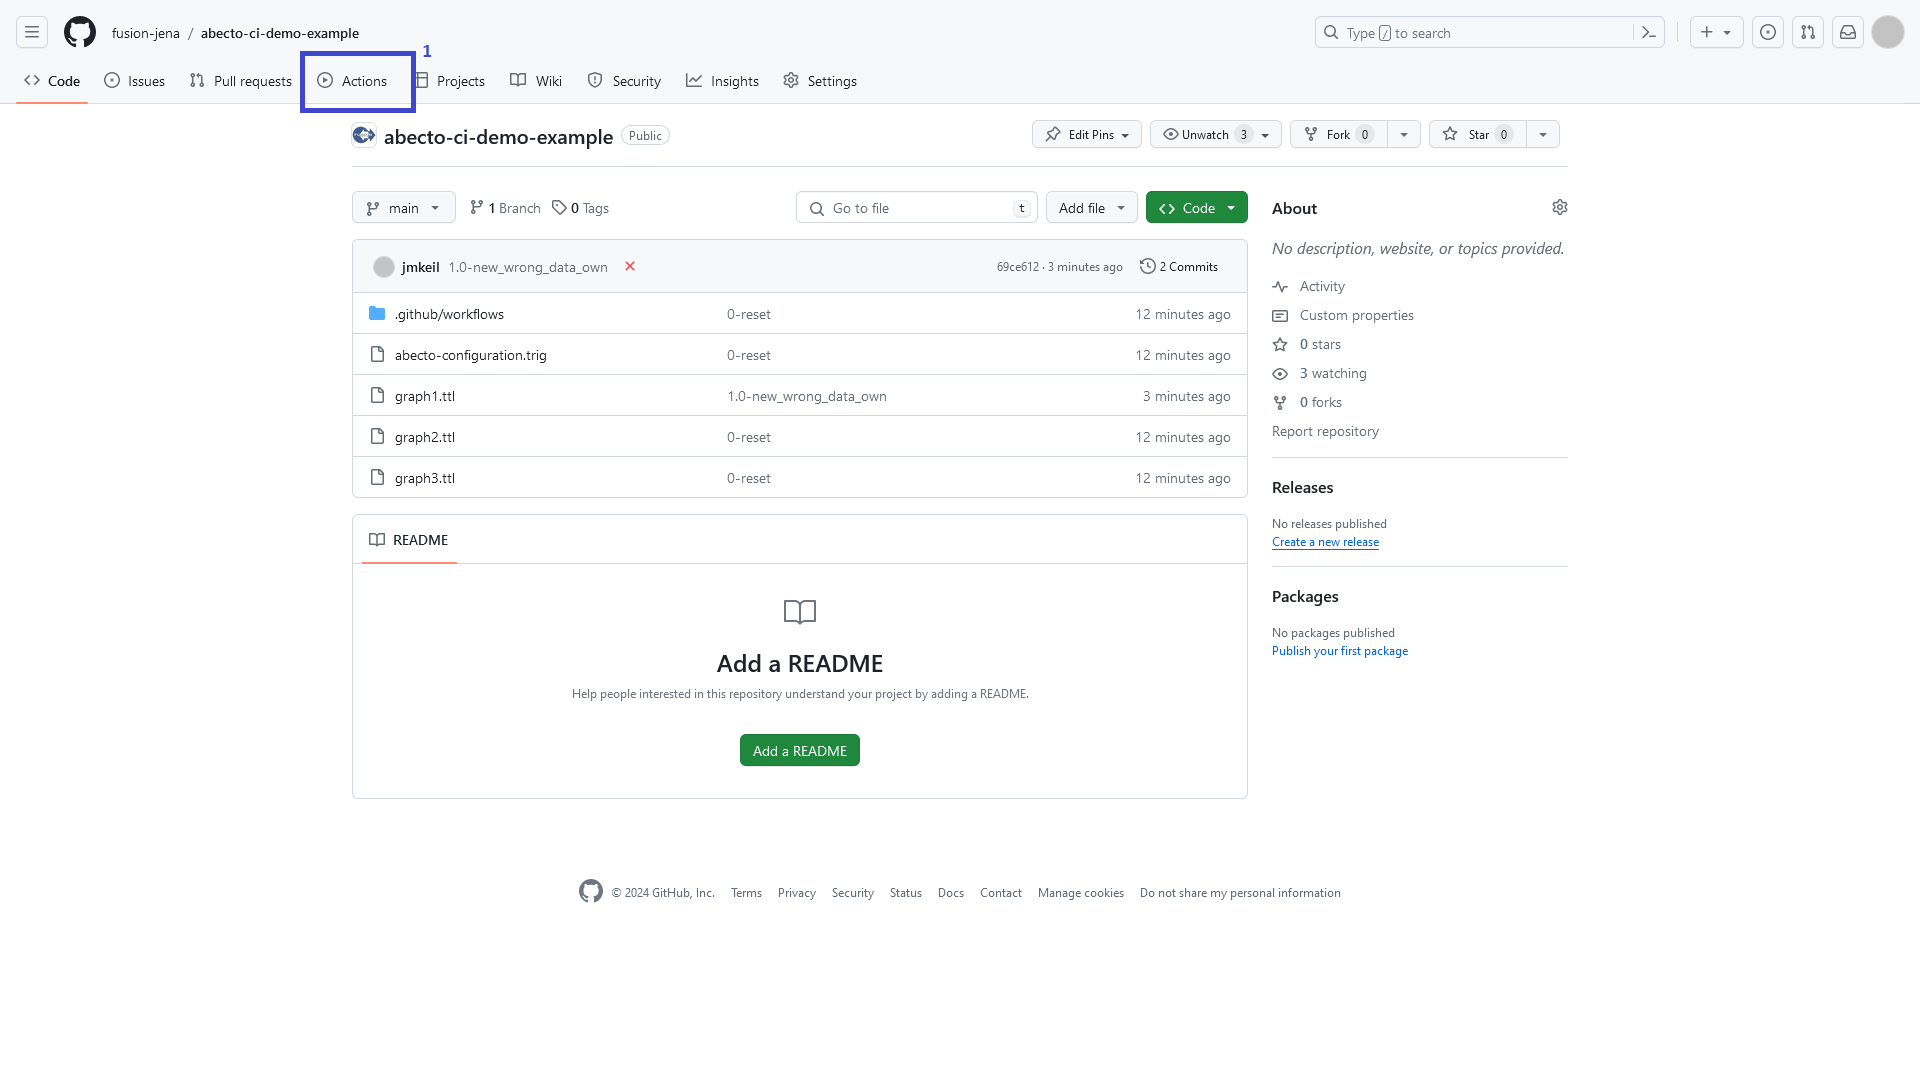Click the repository owner avatar icon
1920x1075 pixels.
coord(364,135)
